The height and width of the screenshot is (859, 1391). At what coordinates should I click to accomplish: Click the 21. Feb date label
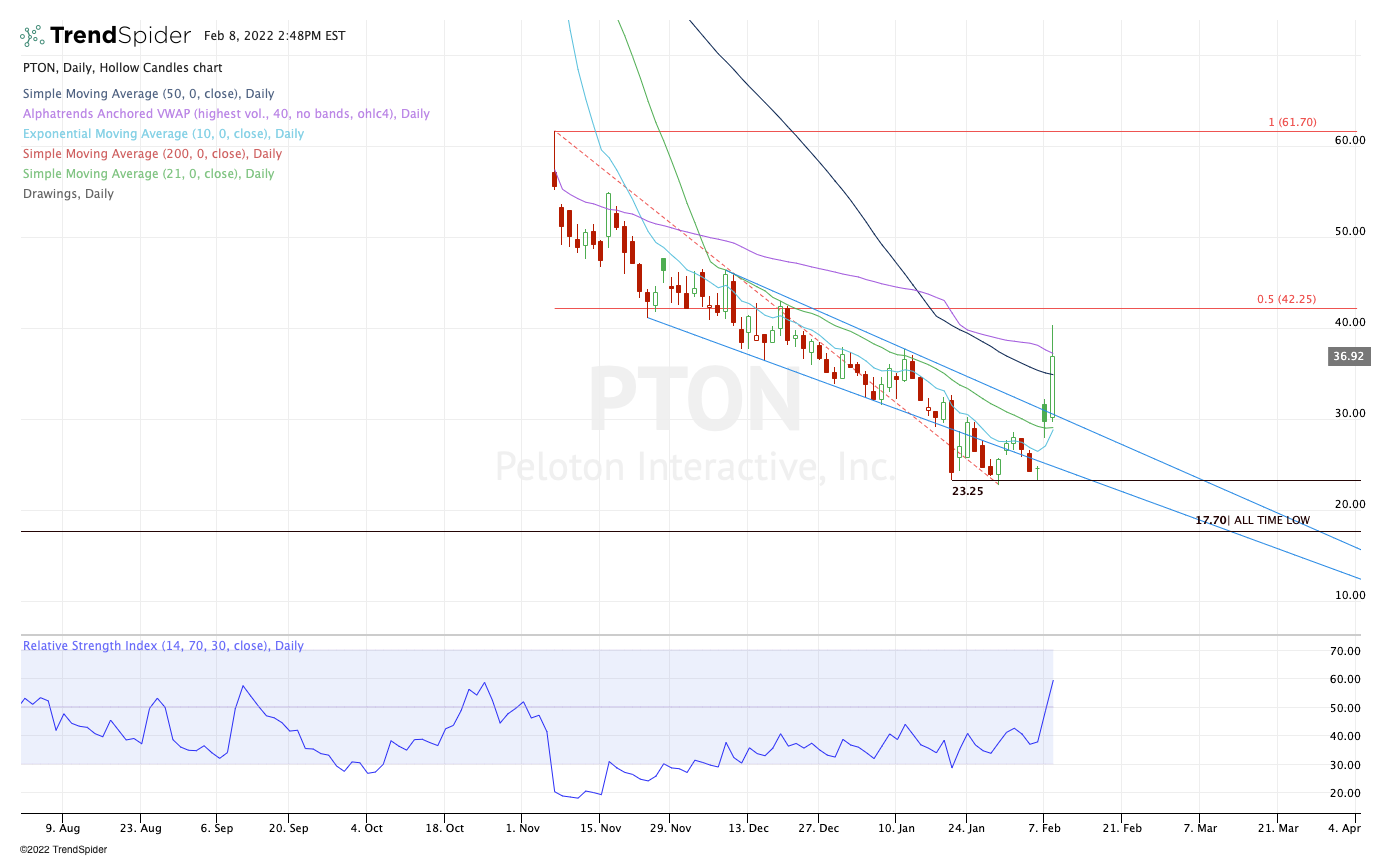tap(1121, 828)
